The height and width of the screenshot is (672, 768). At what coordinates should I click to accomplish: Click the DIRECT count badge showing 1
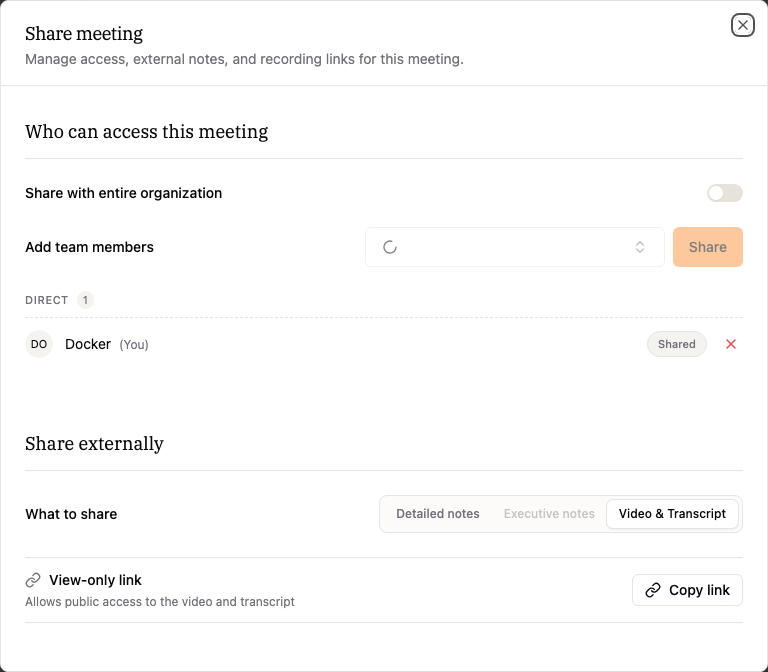click(x=85, y=300)
